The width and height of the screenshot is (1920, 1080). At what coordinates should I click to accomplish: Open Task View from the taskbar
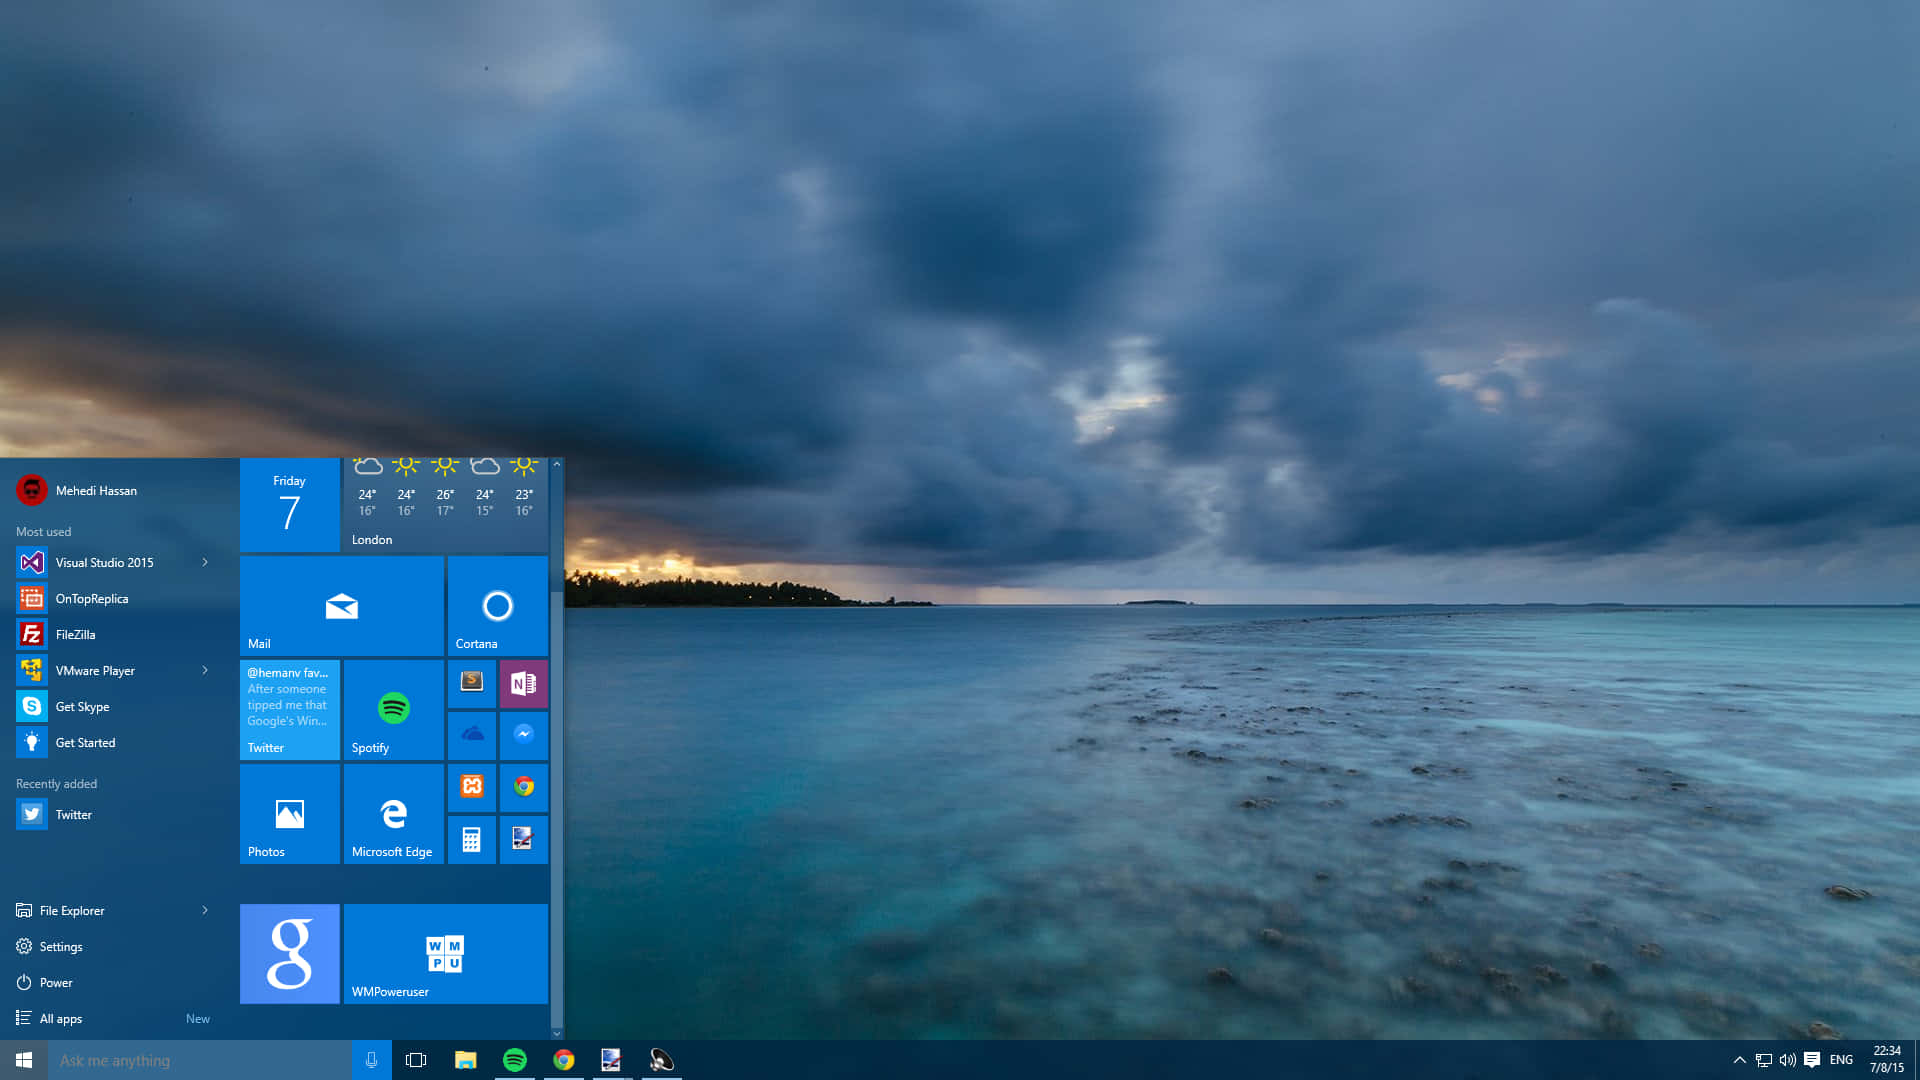(x=416, y=1060)
